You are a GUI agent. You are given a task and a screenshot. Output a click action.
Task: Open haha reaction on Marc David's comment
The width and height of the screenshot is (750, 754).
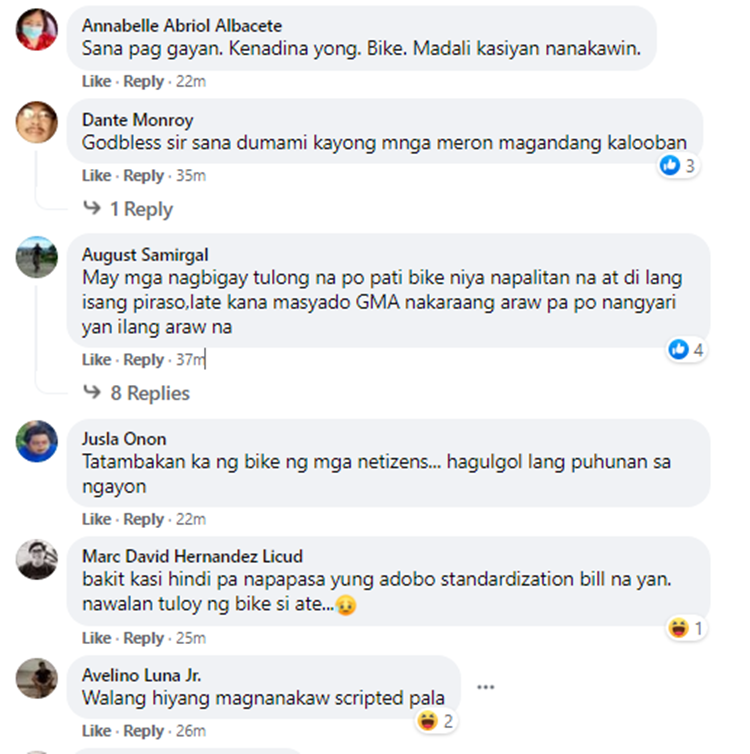click(x=687, y=628)
